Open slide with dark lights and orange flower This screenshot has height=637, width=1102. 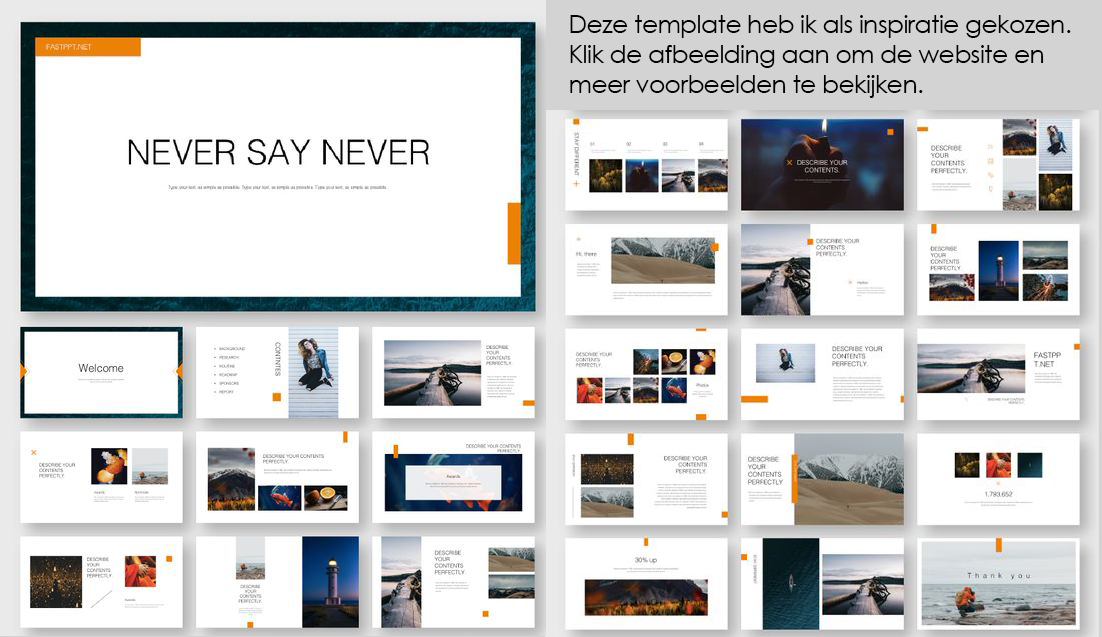pos(101,582)
